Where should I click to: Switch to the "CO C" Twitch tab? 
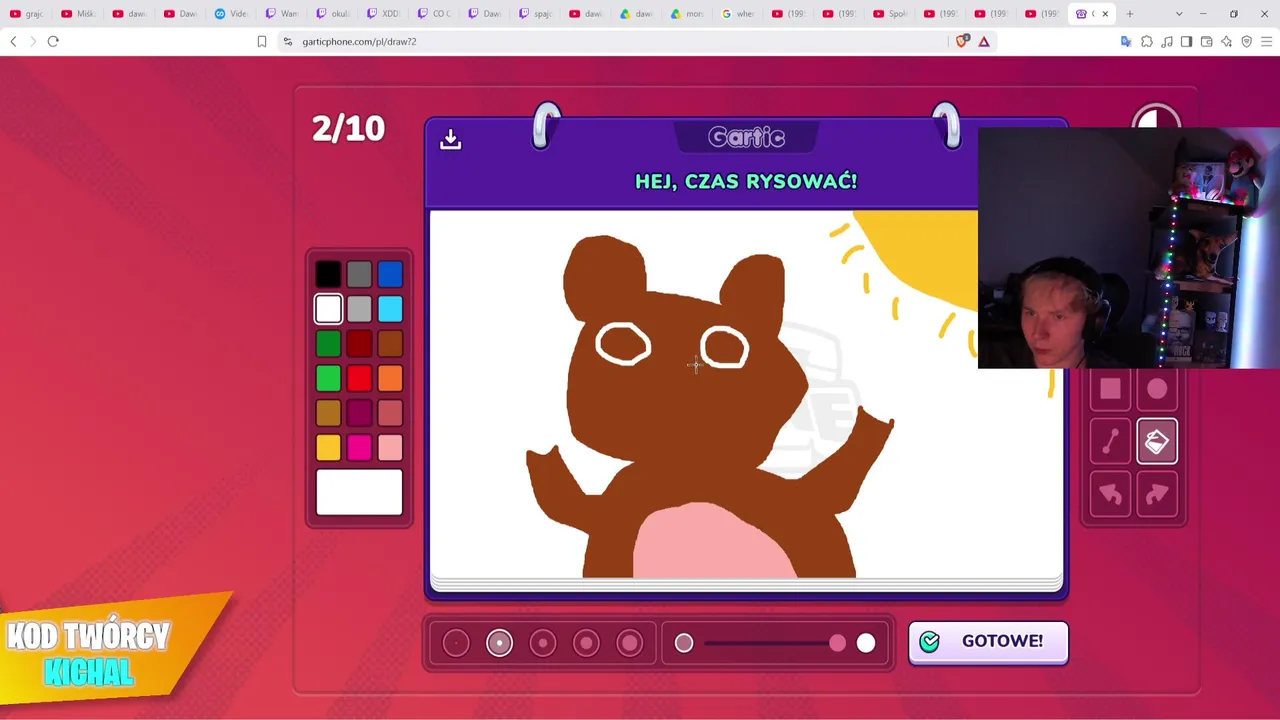coord(435,14)
